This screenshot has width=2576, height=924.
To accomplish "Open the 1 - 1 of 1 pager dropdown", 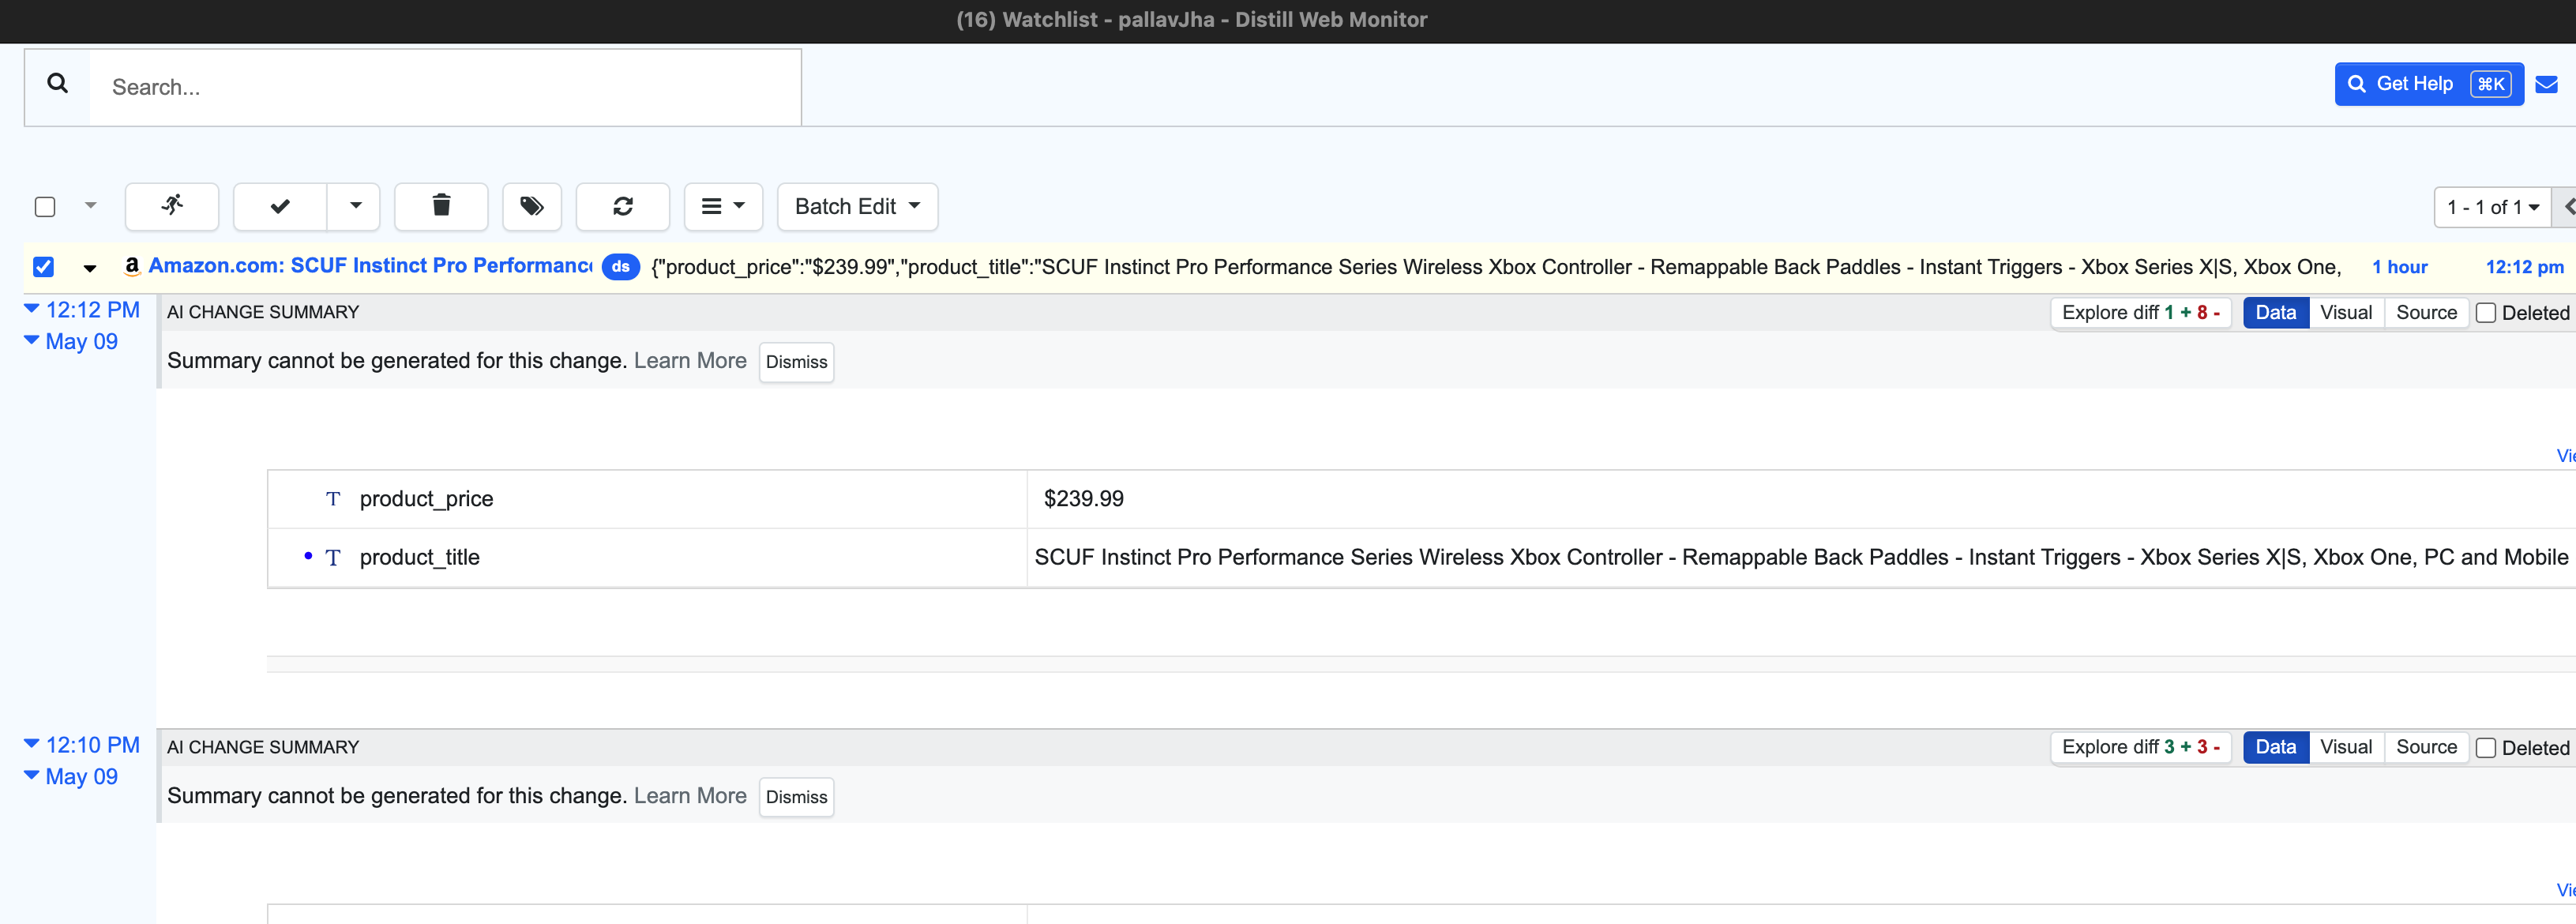I will point(2492,207).
